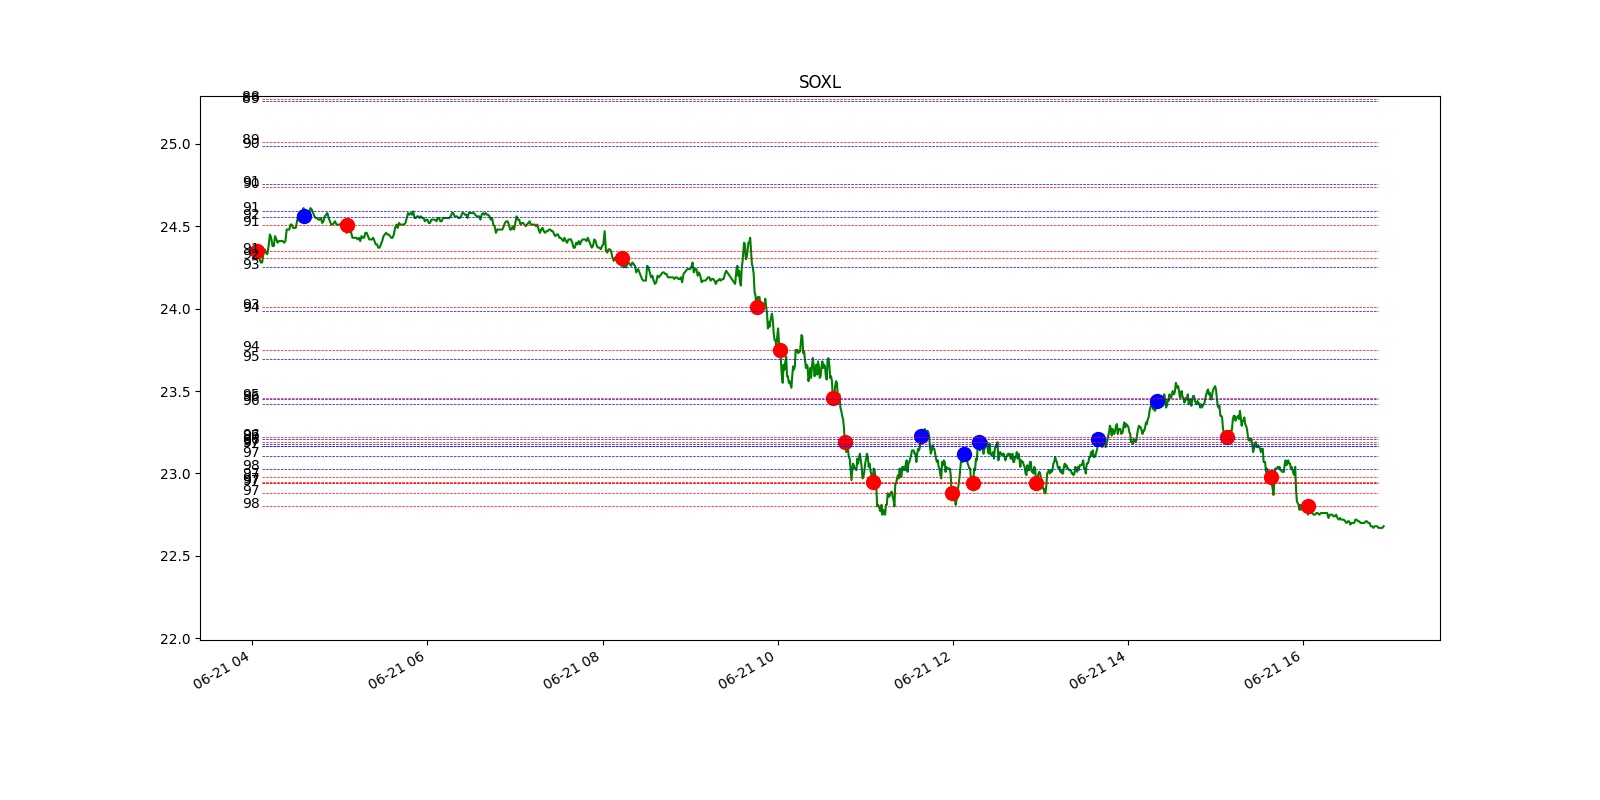Screen dimensions: 1600x800
Task: Click the 06-21 14 x-axis label
Action: 1097,670
